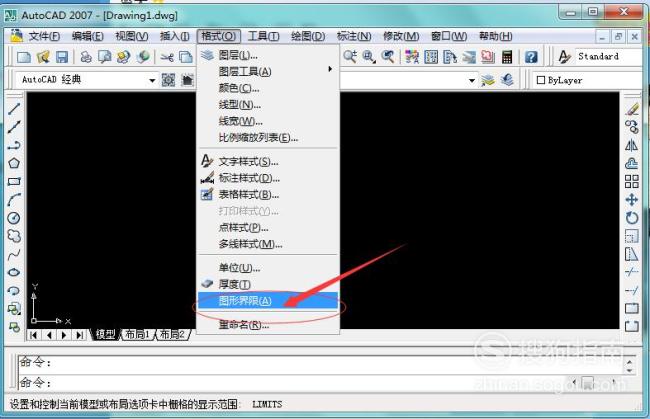Click the Save icon

click(x=62, y=57)
